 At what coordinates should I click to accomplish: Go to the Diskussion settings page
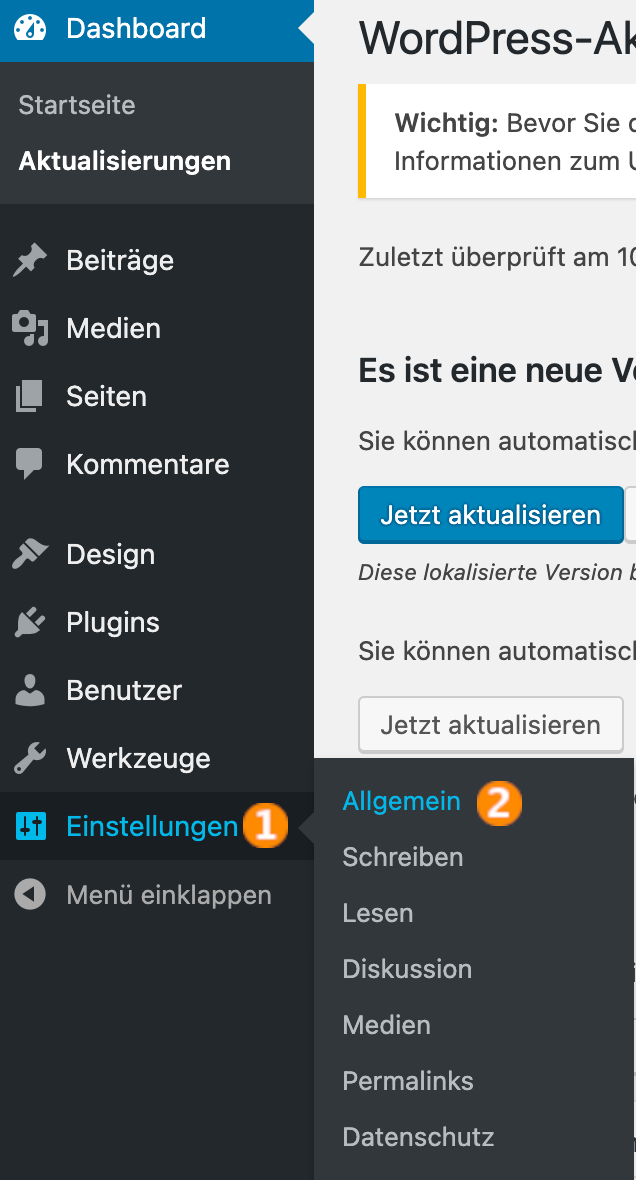click(407, 969)
